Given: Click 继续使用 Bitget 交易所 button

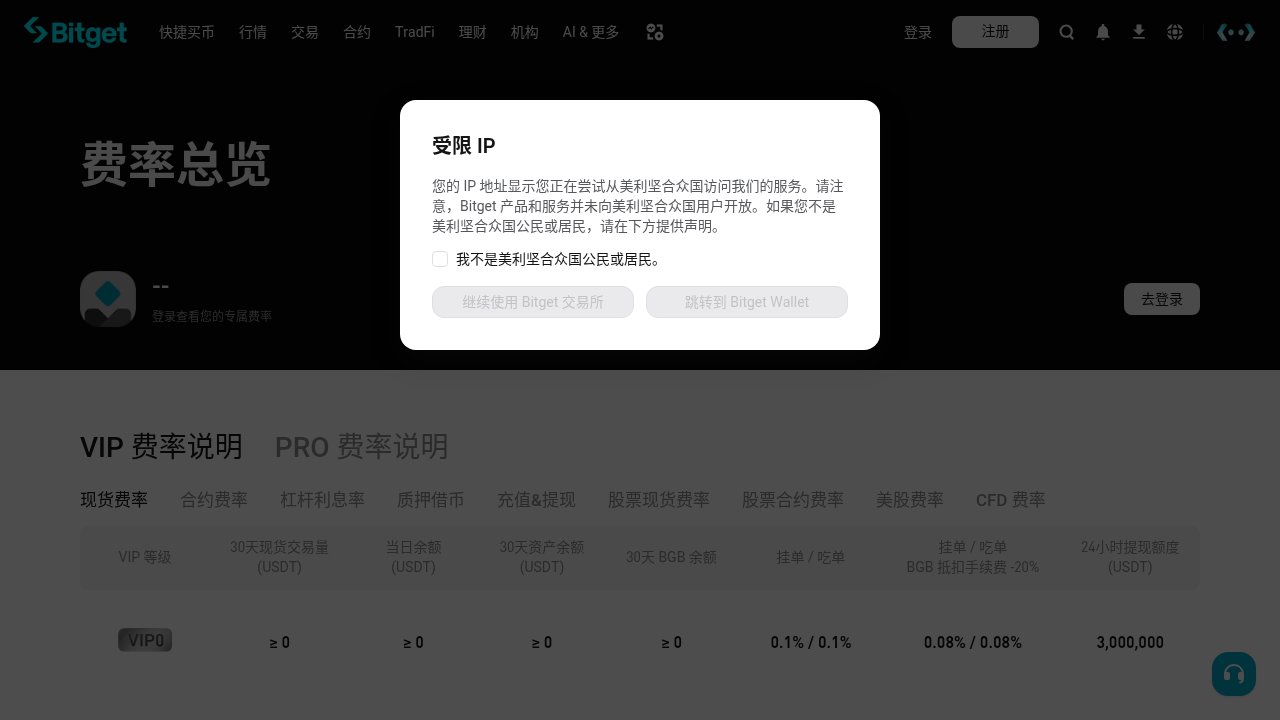Looking at the screenshot, I should 533,302.
